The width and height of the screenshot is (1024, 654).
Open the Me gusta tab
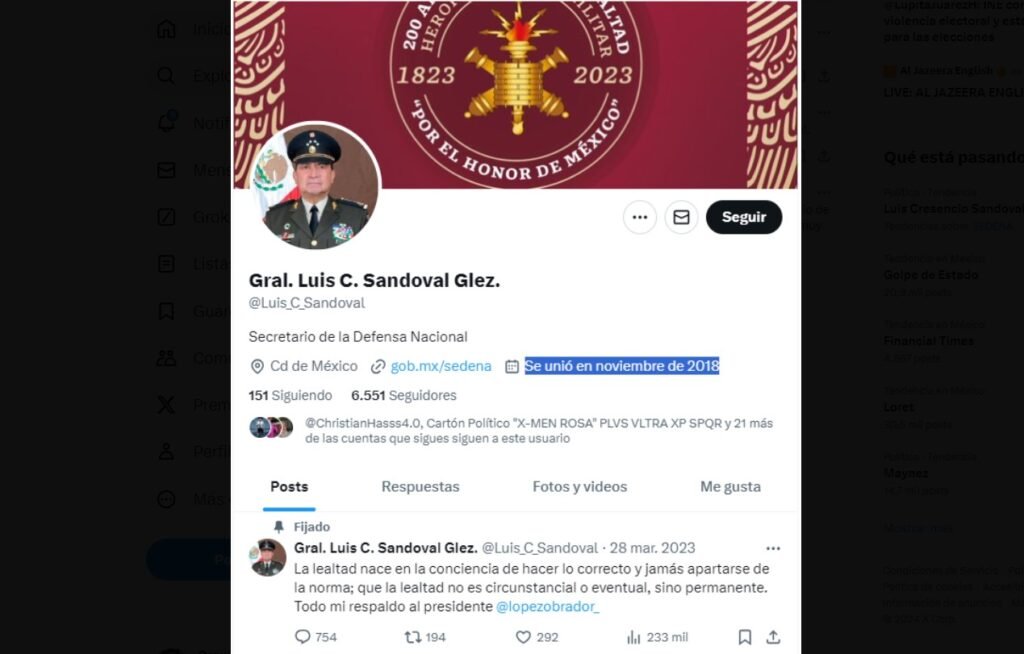730,487
